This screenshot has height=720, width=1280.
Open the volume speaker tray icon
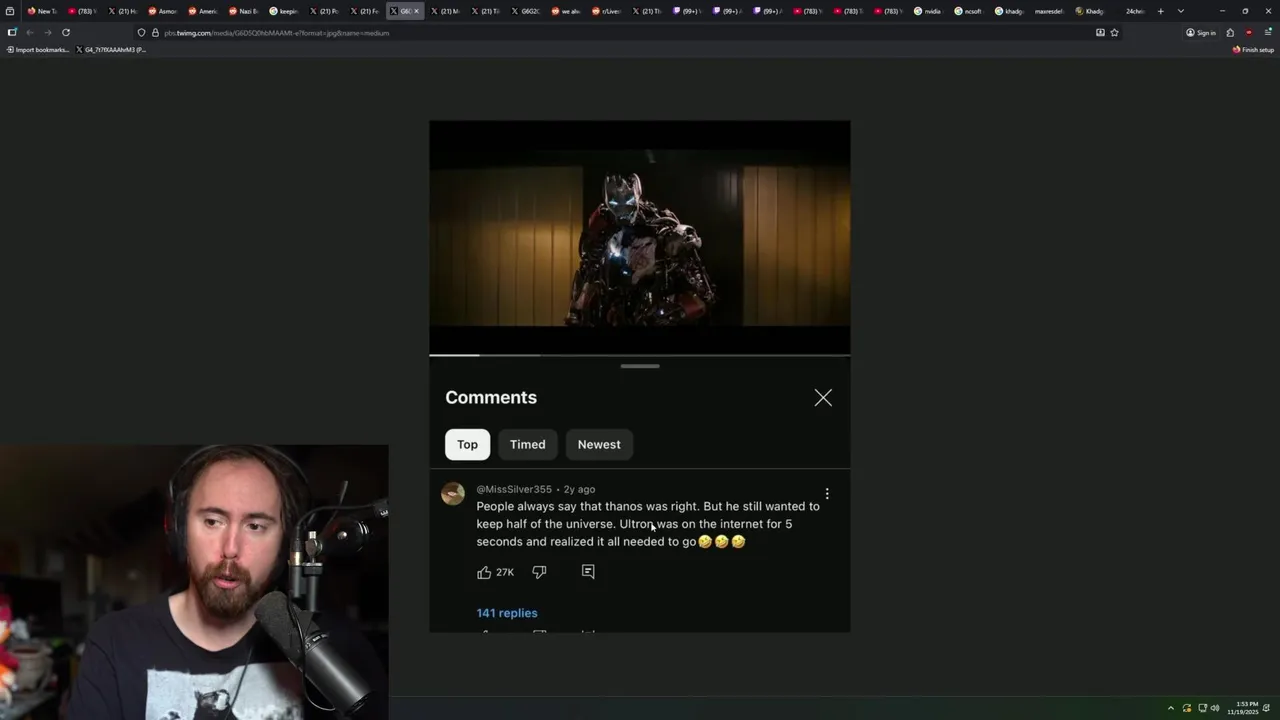click(x=1215, y=708)
